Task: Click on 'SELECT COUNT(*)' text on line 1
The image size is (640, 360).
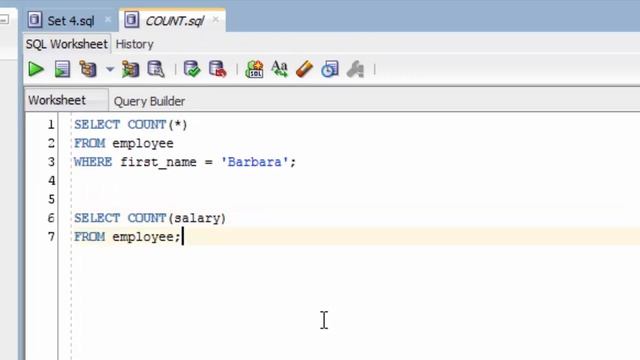Action: coord(131,124)
